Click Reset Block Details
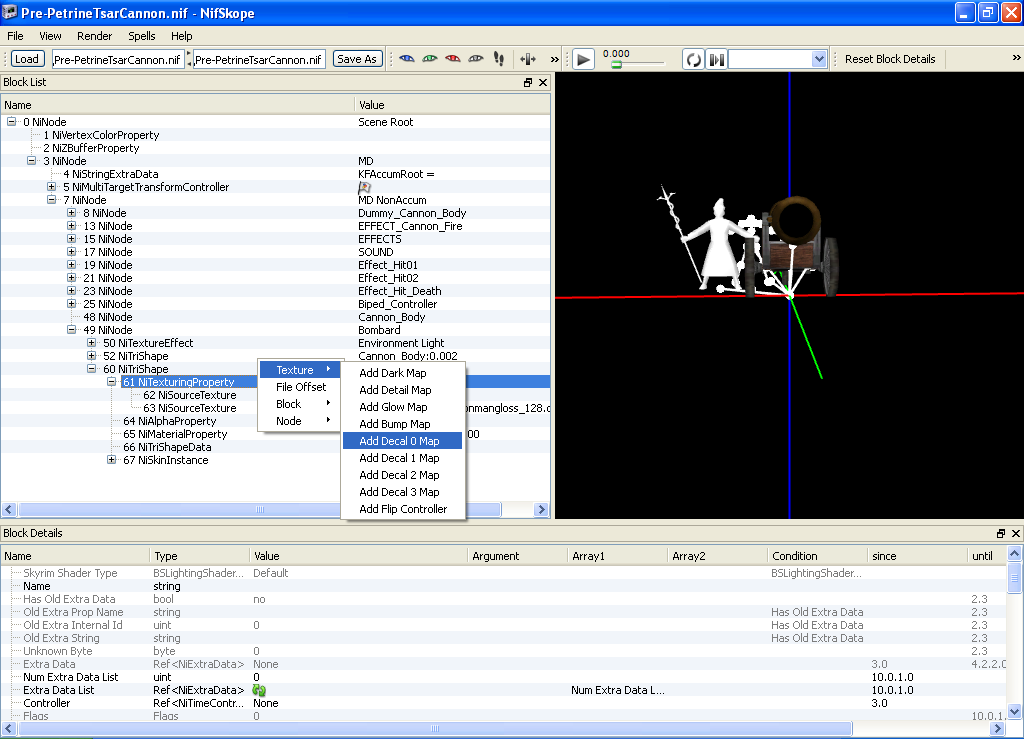The width and height of the screenshot is (1024, 739). click(889, 59)
